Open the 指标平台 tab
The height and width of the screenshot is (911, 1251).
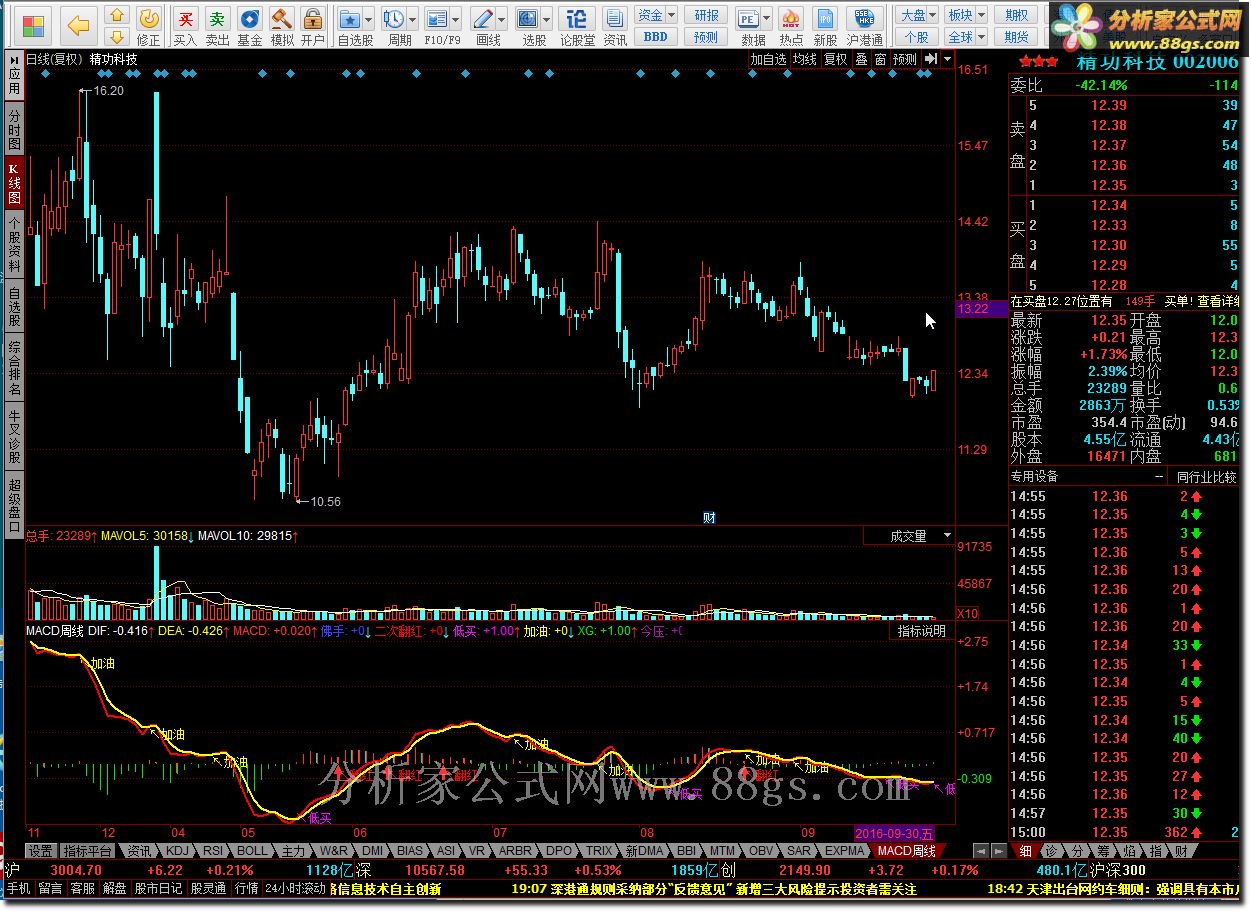point(87,851)
